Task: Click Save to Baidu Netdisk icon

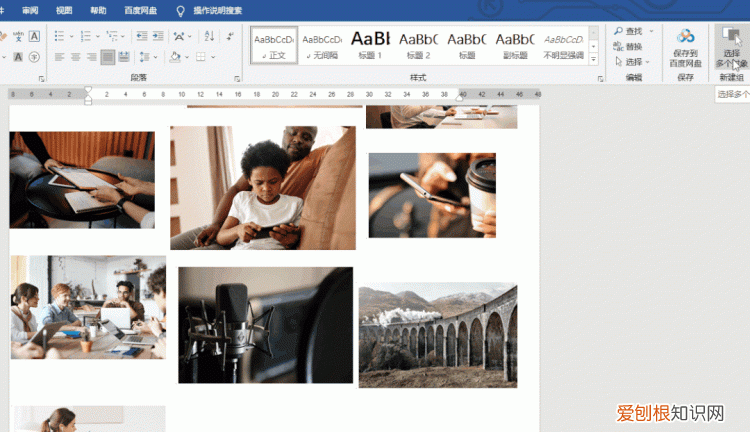Action: pos(685,45)
